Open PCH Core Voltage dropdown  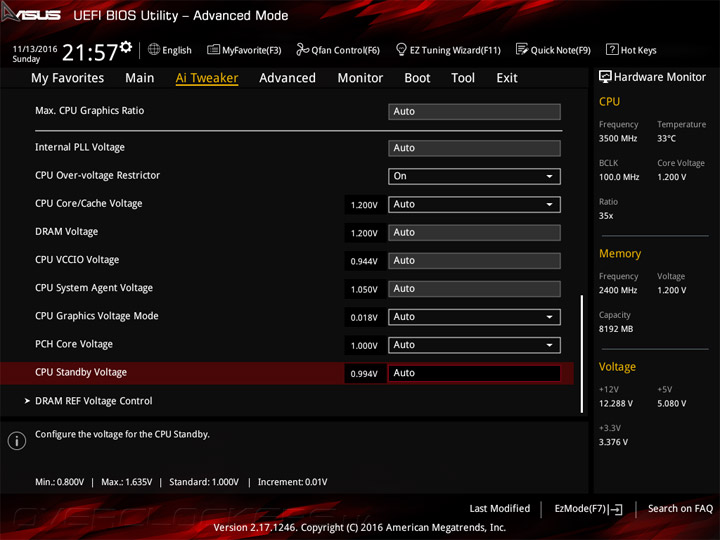(474, 345)
